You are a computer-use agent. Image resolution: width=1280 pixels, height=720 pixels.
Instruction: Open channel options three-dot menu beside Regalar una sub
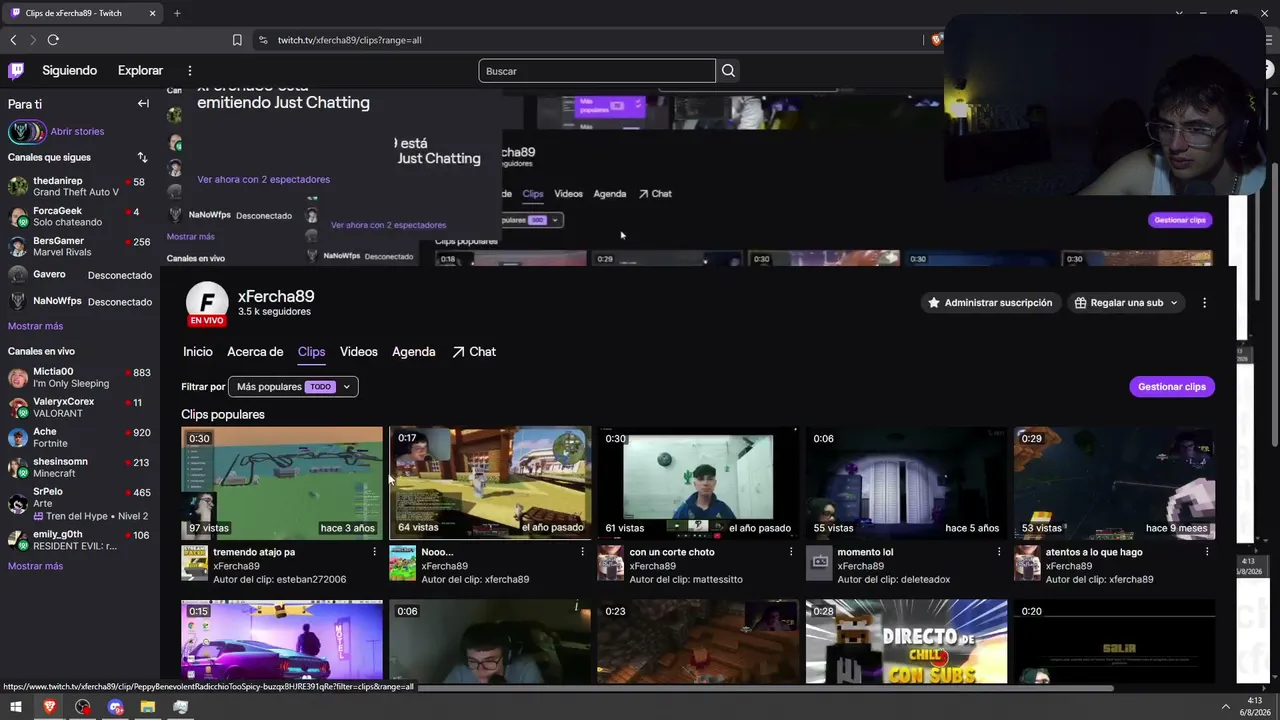pos(1204,303)
